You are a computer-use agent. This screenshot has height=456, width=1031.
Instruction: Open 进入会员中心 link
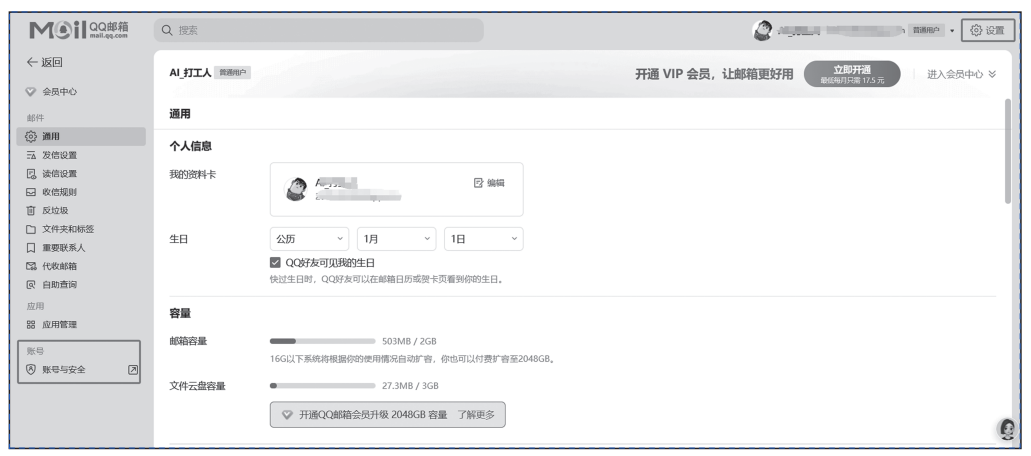pos(955,74)
